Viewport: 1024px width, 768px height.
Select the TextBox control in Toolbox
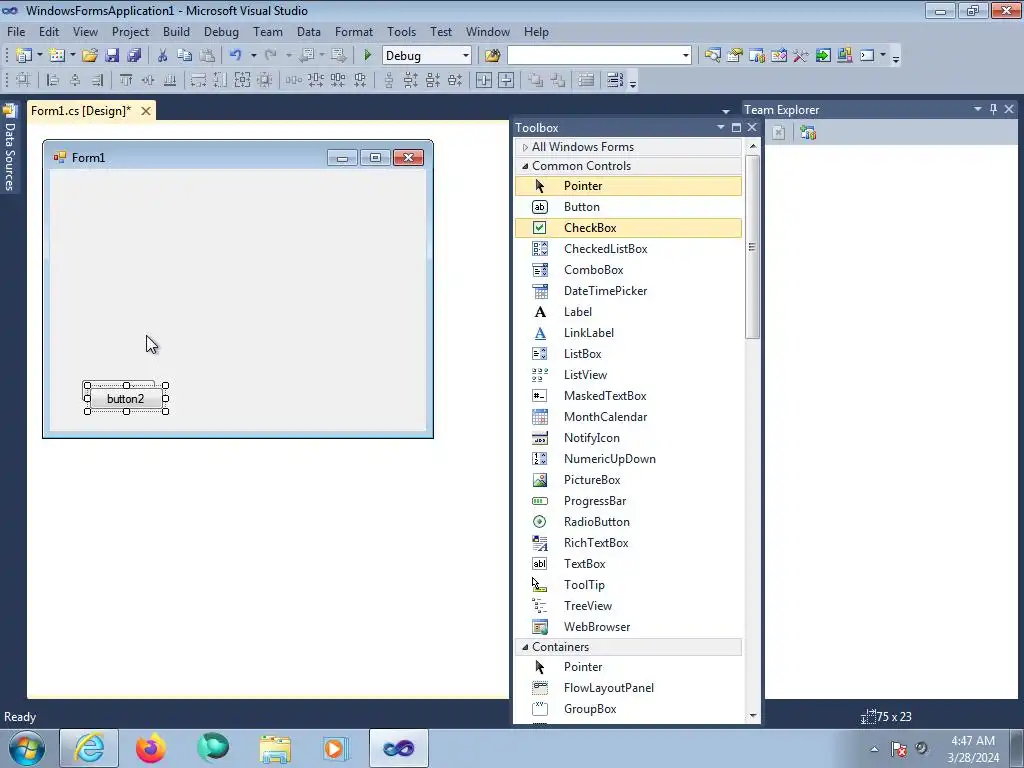click(x=628, y=564)
